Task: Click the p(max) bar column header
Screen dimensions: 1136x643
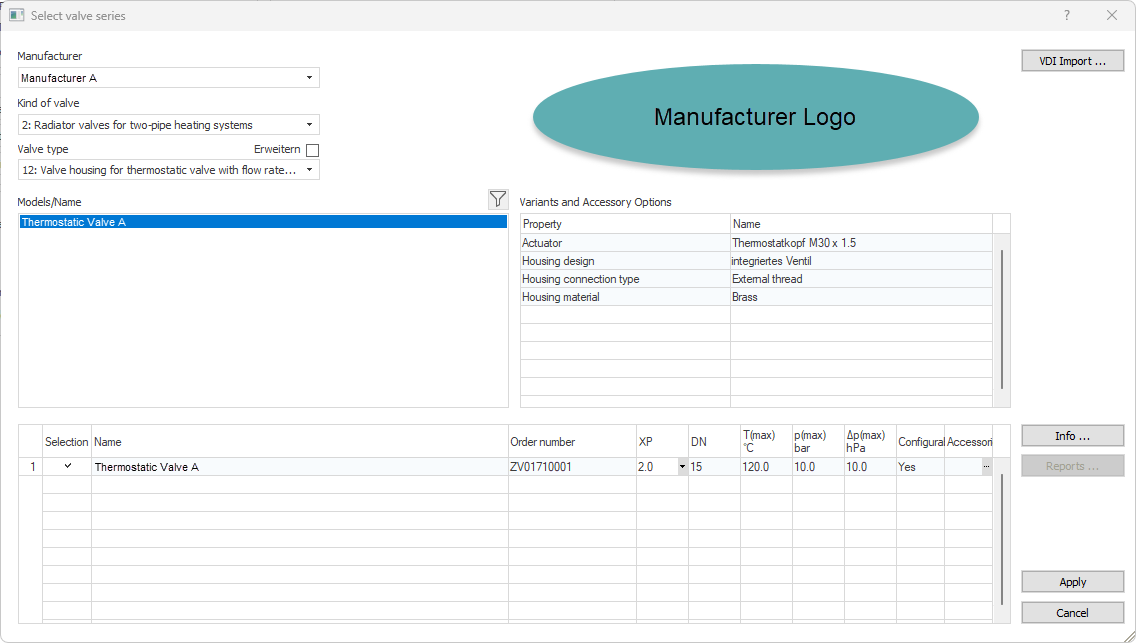Action: 819,442
